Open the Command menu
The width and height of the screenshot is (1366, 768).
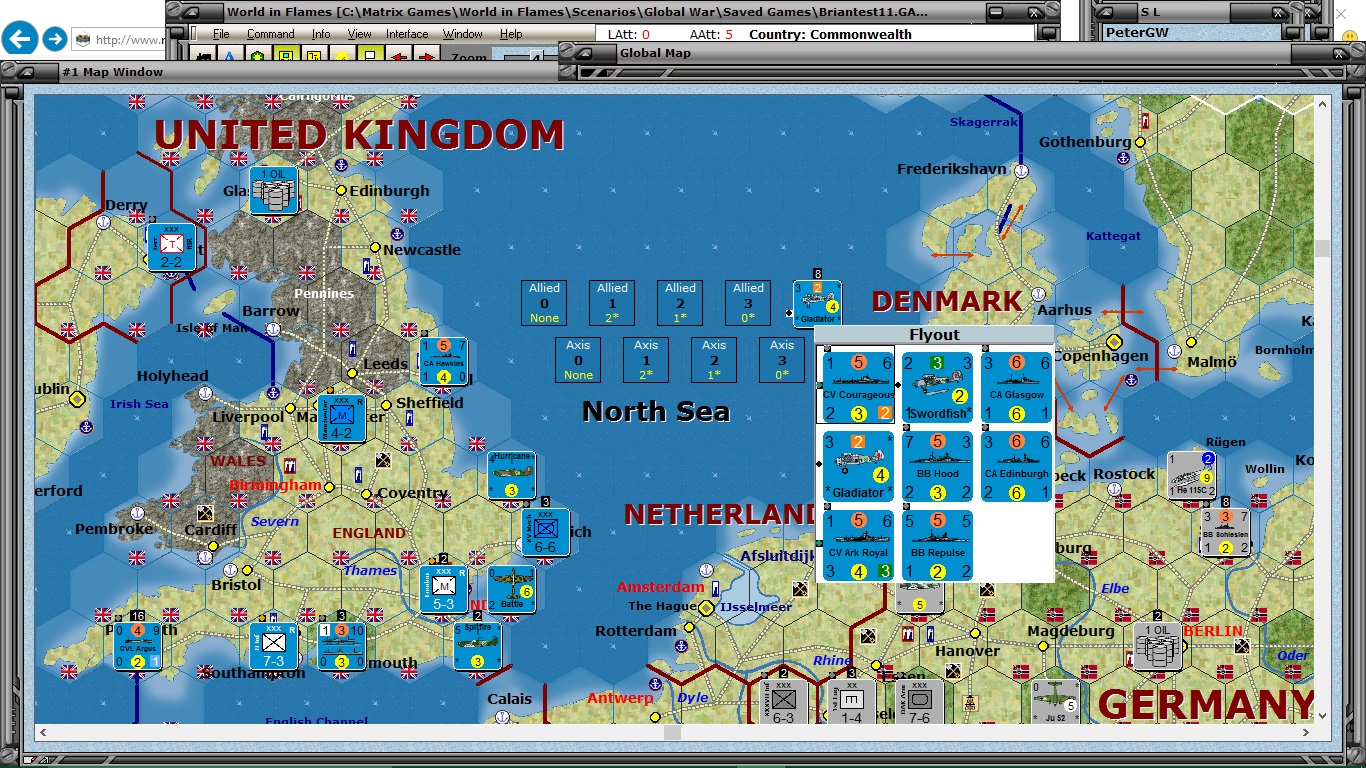point(271,34)
